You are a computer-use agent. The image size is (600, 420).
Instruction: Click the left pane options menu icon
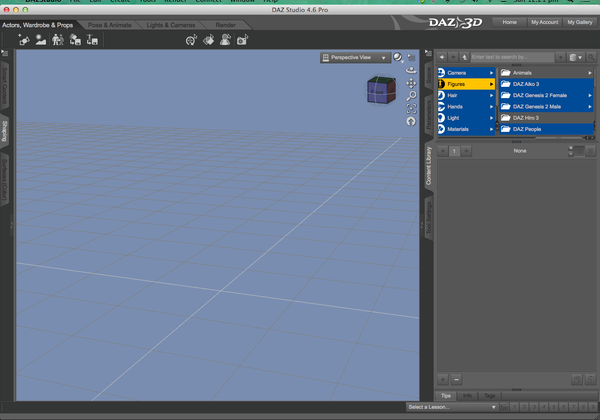pyautogui.click(x=4, y=53)
